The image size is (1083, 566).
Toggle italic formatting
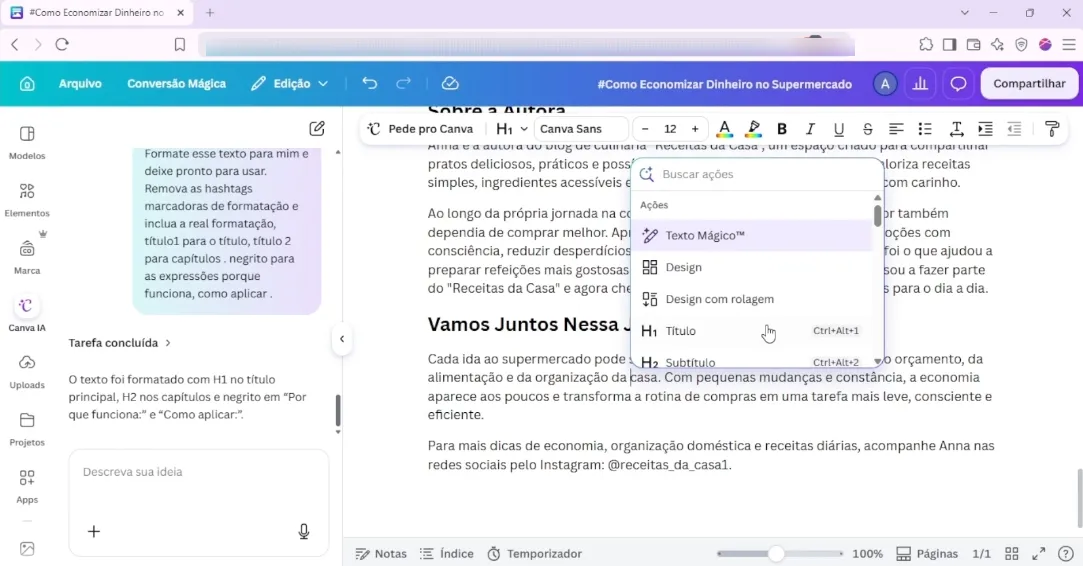tap(810, 129)
